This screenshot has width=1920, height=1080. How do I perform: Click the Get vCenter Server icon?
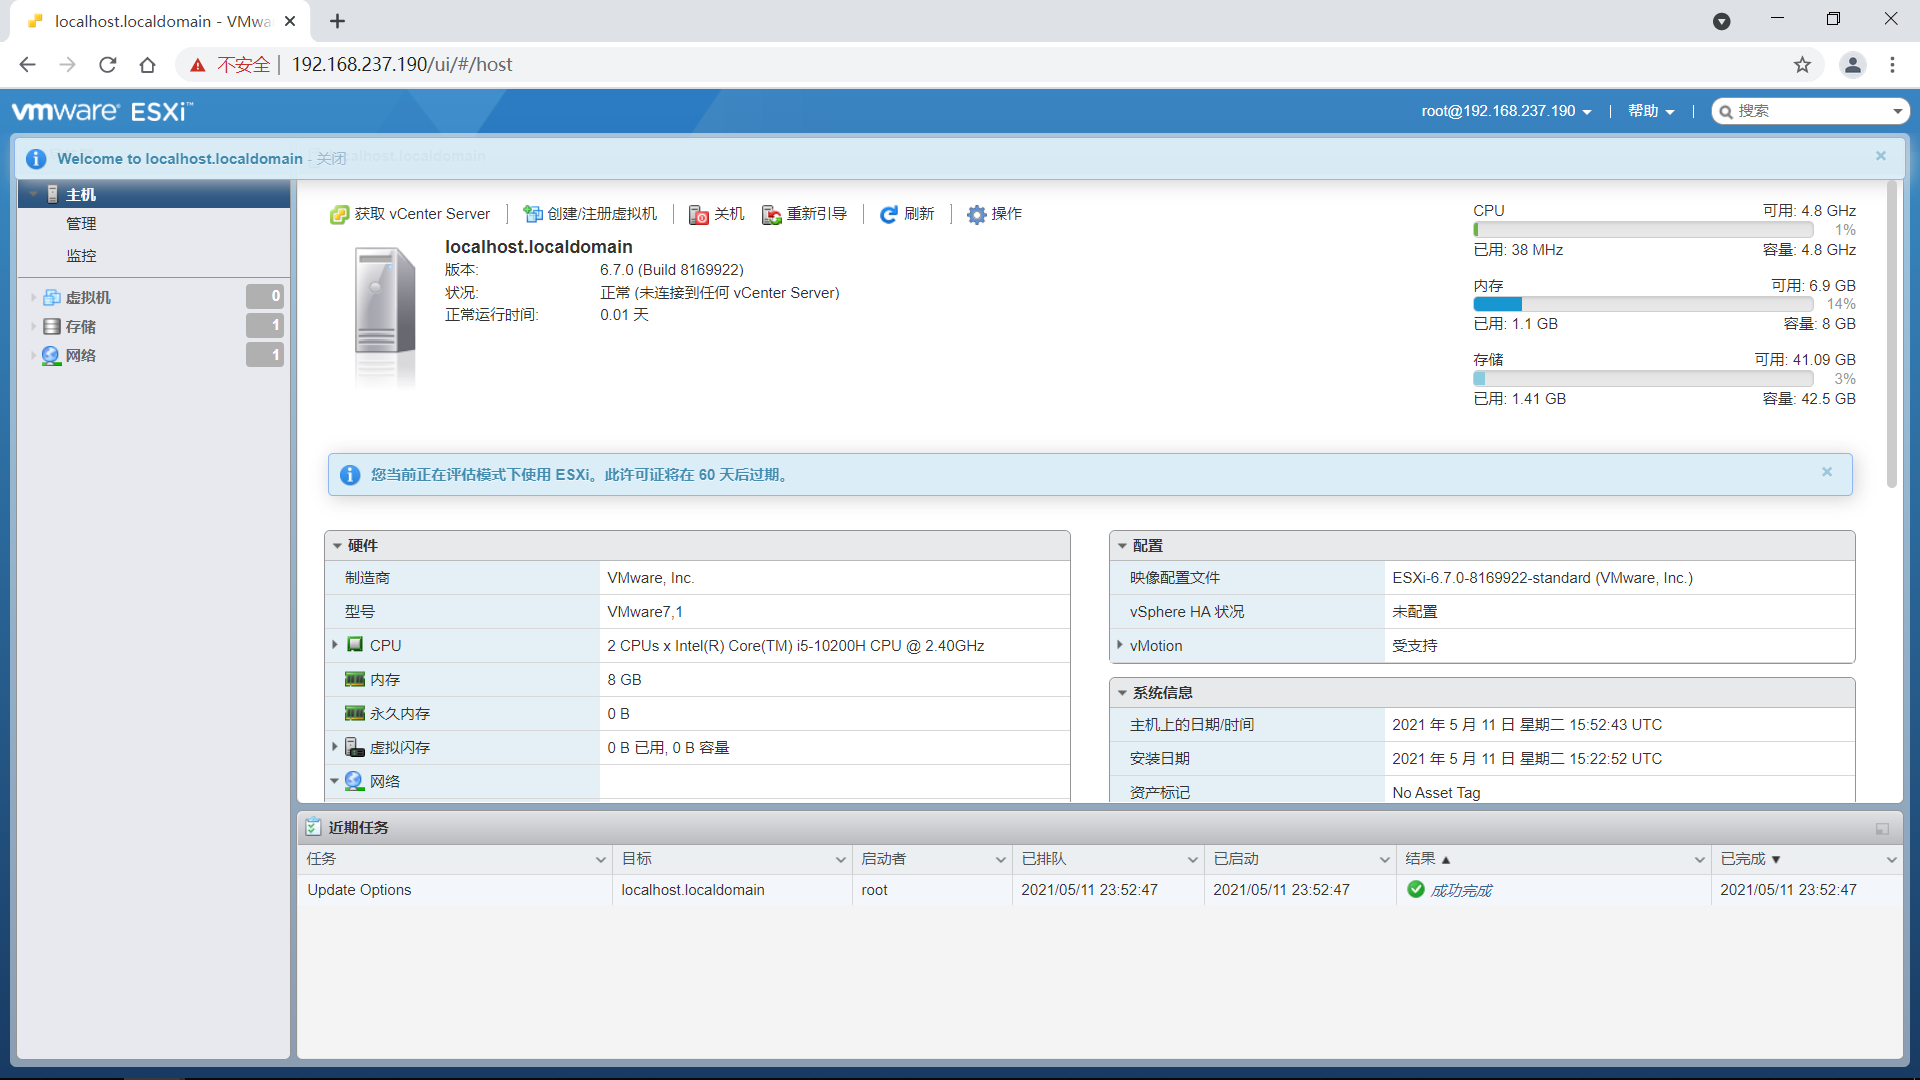pyautogui.click(x=339, y=214)
